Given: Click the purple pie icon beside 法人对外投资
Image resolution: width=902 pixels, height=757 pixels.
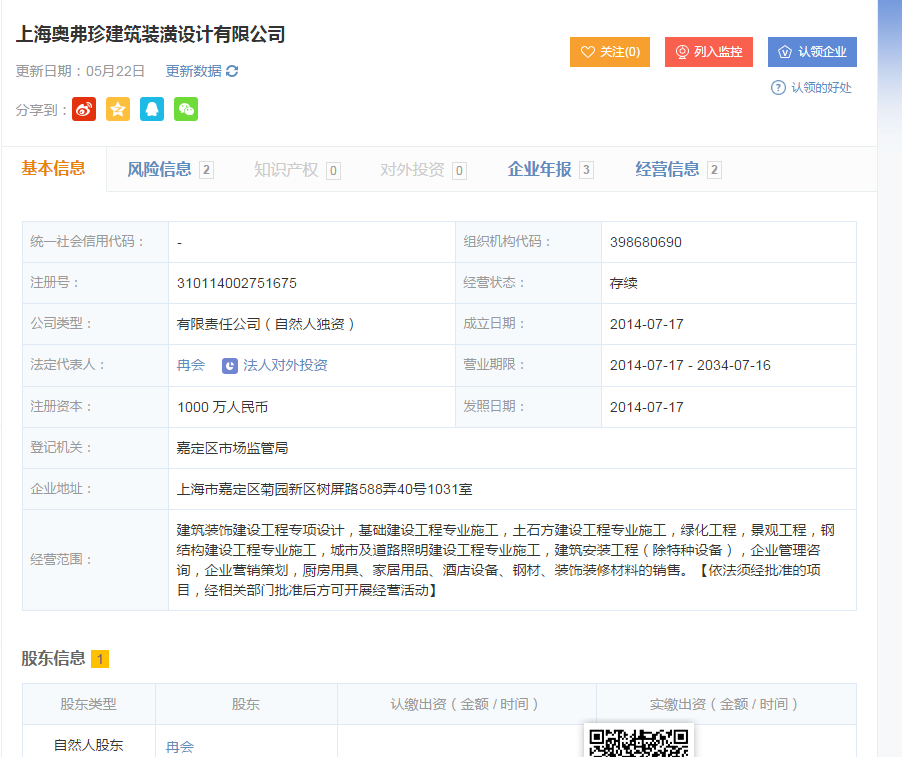Looking at the screenshot, I should (230, 366).
